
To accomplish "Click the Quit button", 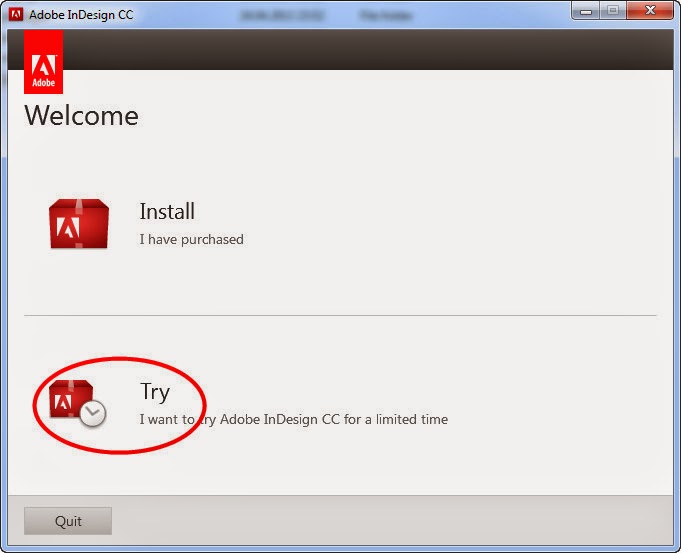I will coord(68,521).
